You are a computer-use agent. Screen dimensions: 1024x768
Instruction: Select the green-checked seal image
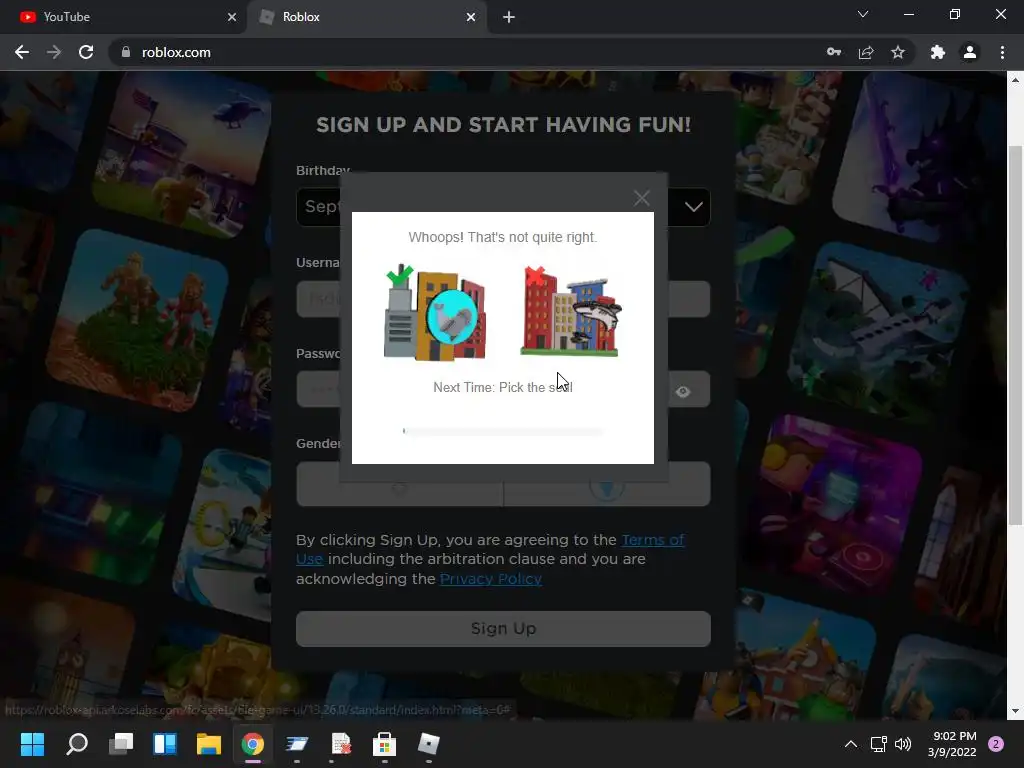pyautogui.click(x=436, y=312)
